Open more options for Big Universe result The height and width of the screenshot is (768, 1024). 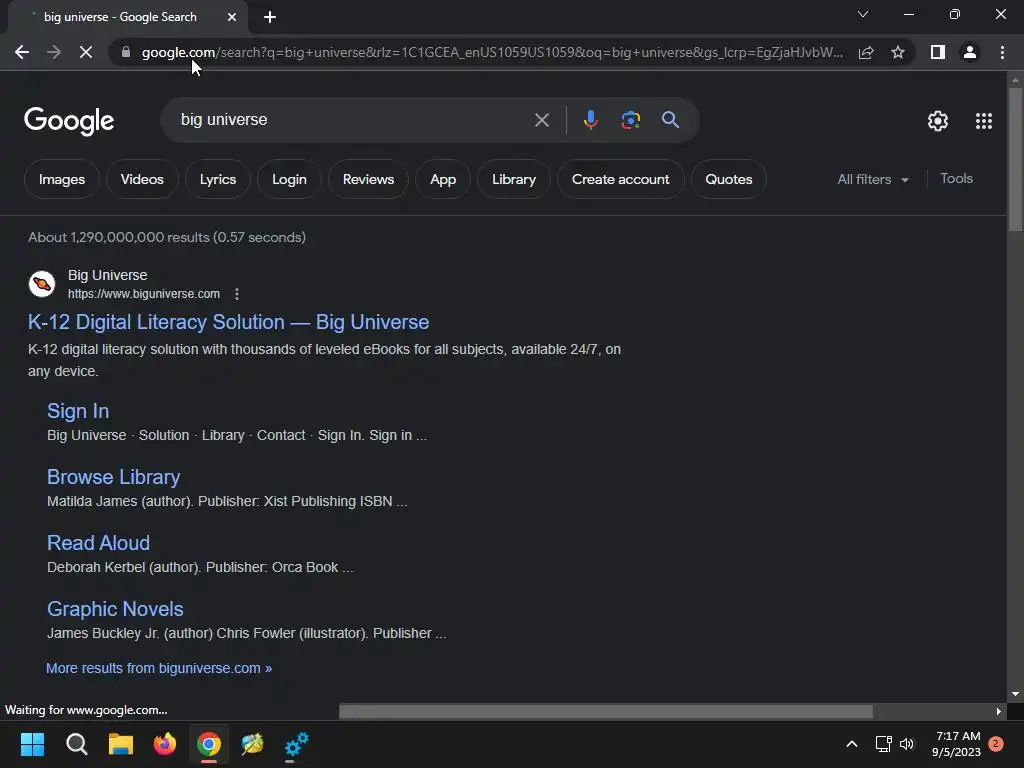click(x=237, y=294)
